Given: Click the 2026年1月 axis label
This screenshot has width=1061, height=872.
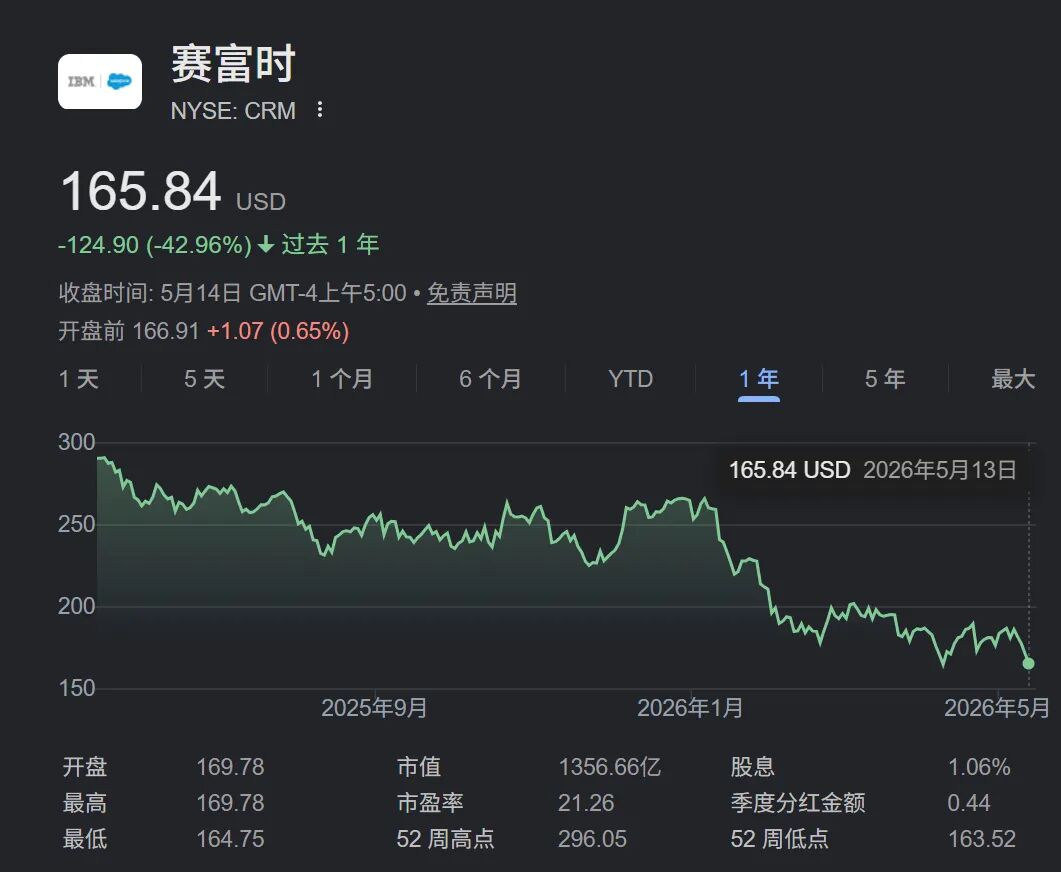Looking at the screenshot, I should click(690, 708).
